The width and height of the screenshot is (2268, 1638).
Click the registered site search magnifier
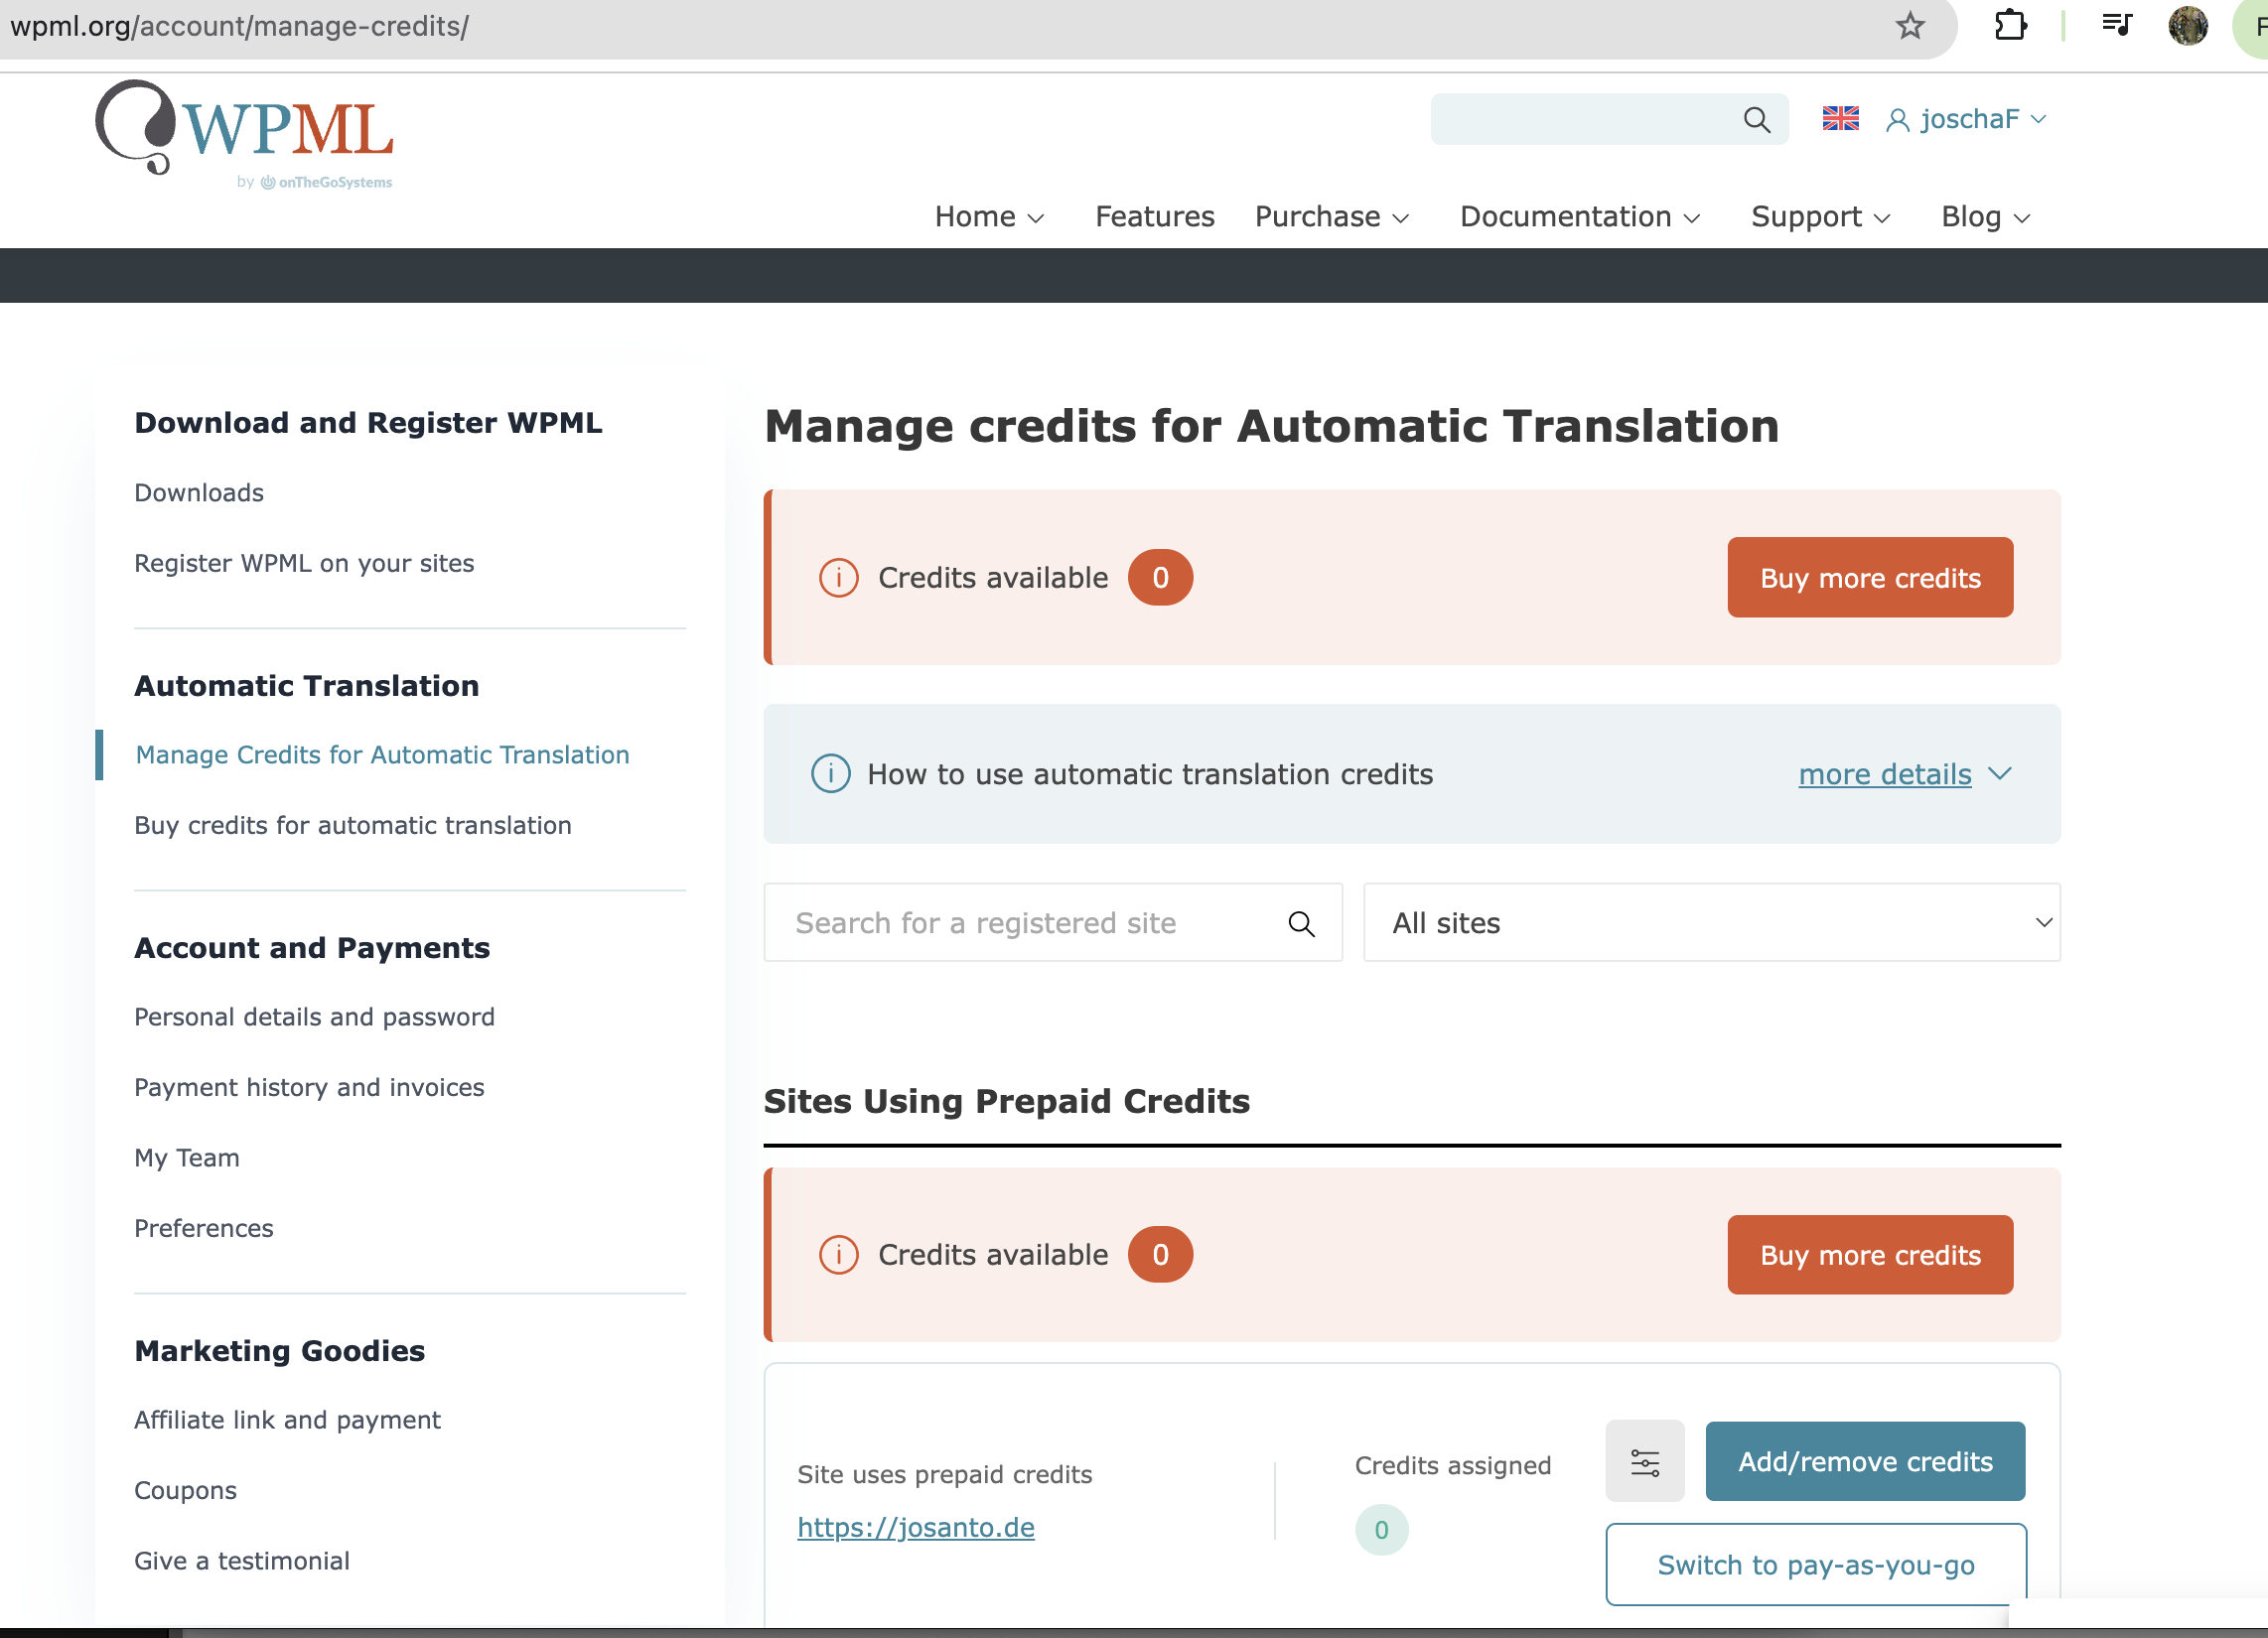tap(1301, 924)
